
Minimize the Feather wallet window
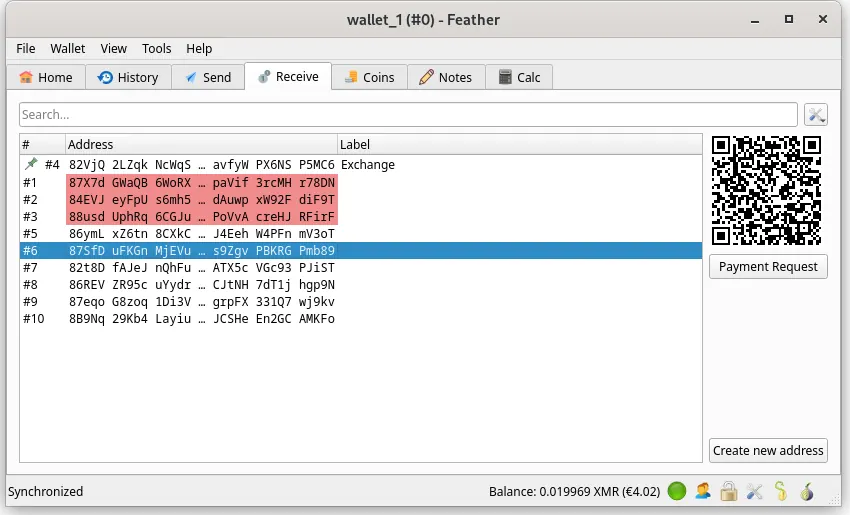pos(755,20)
